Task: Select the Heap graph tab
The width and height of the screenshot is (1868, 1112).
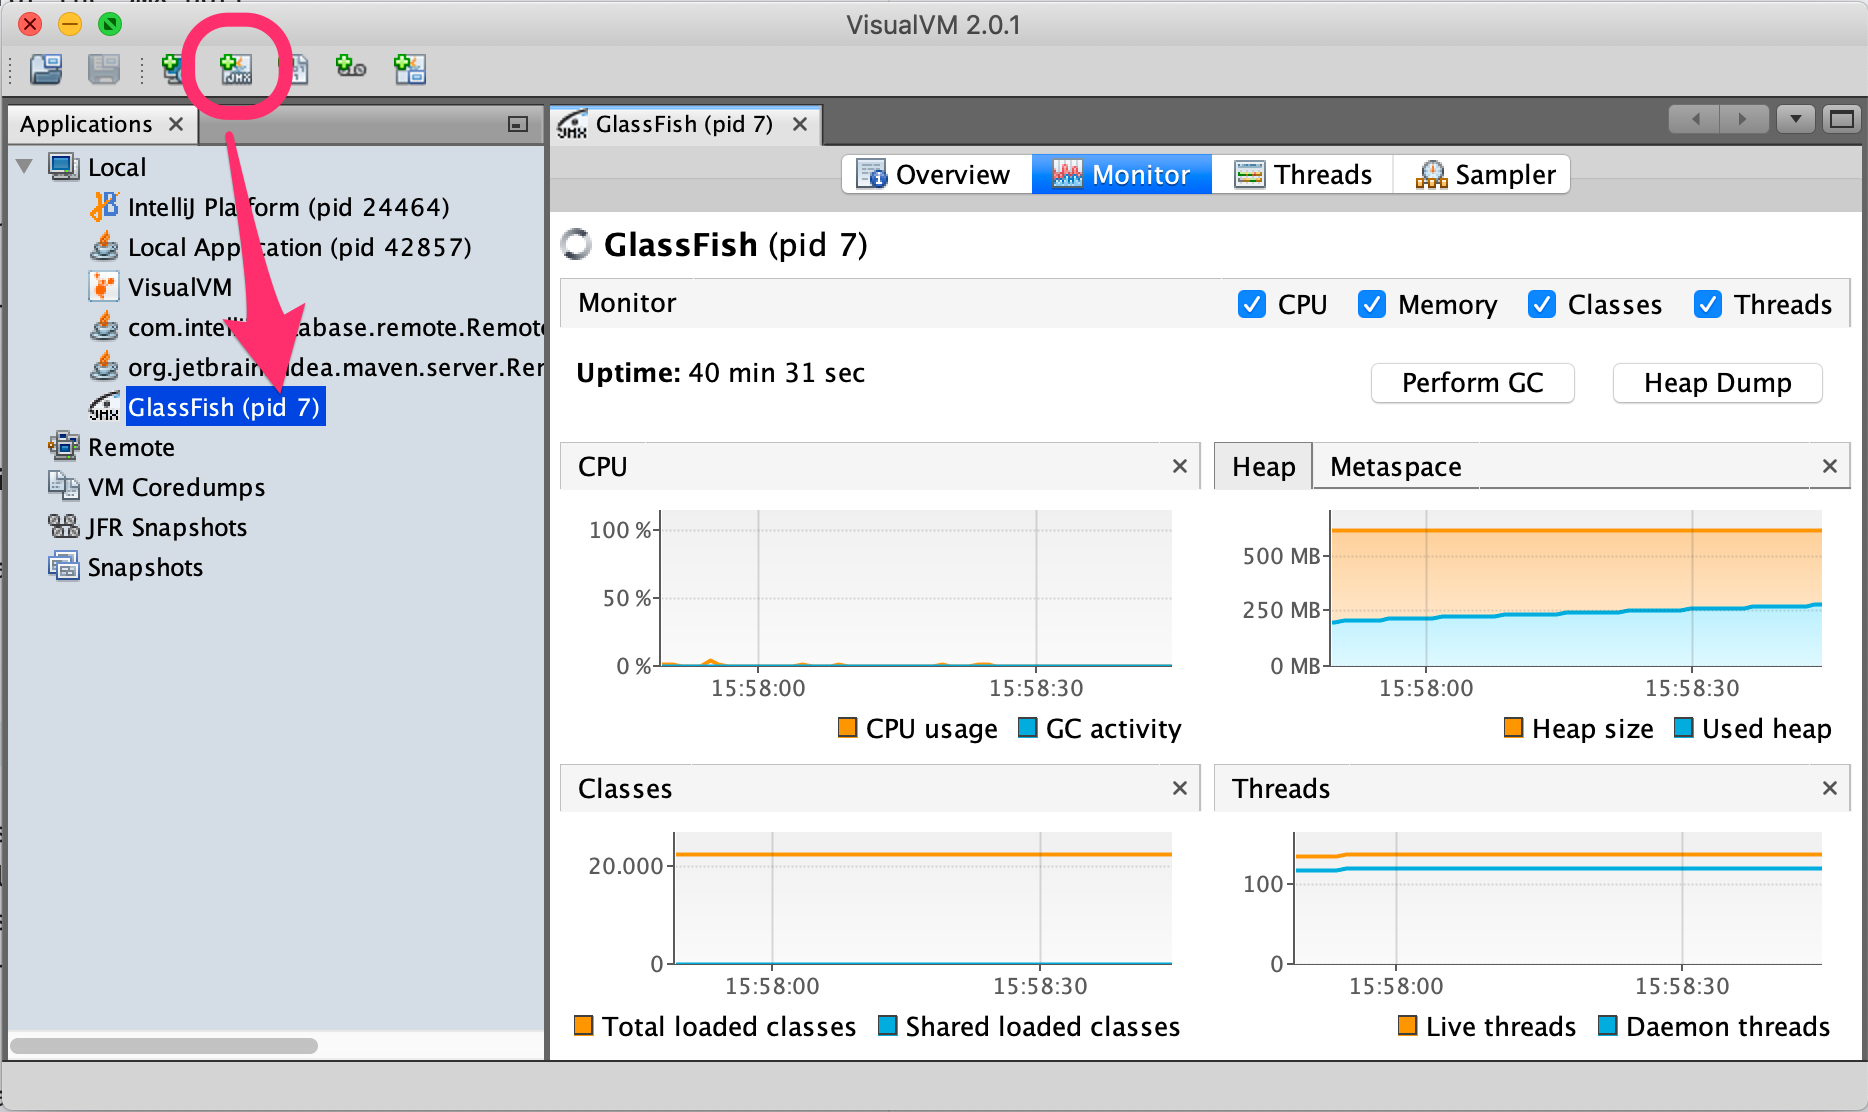Action: tap(1263, 467)
